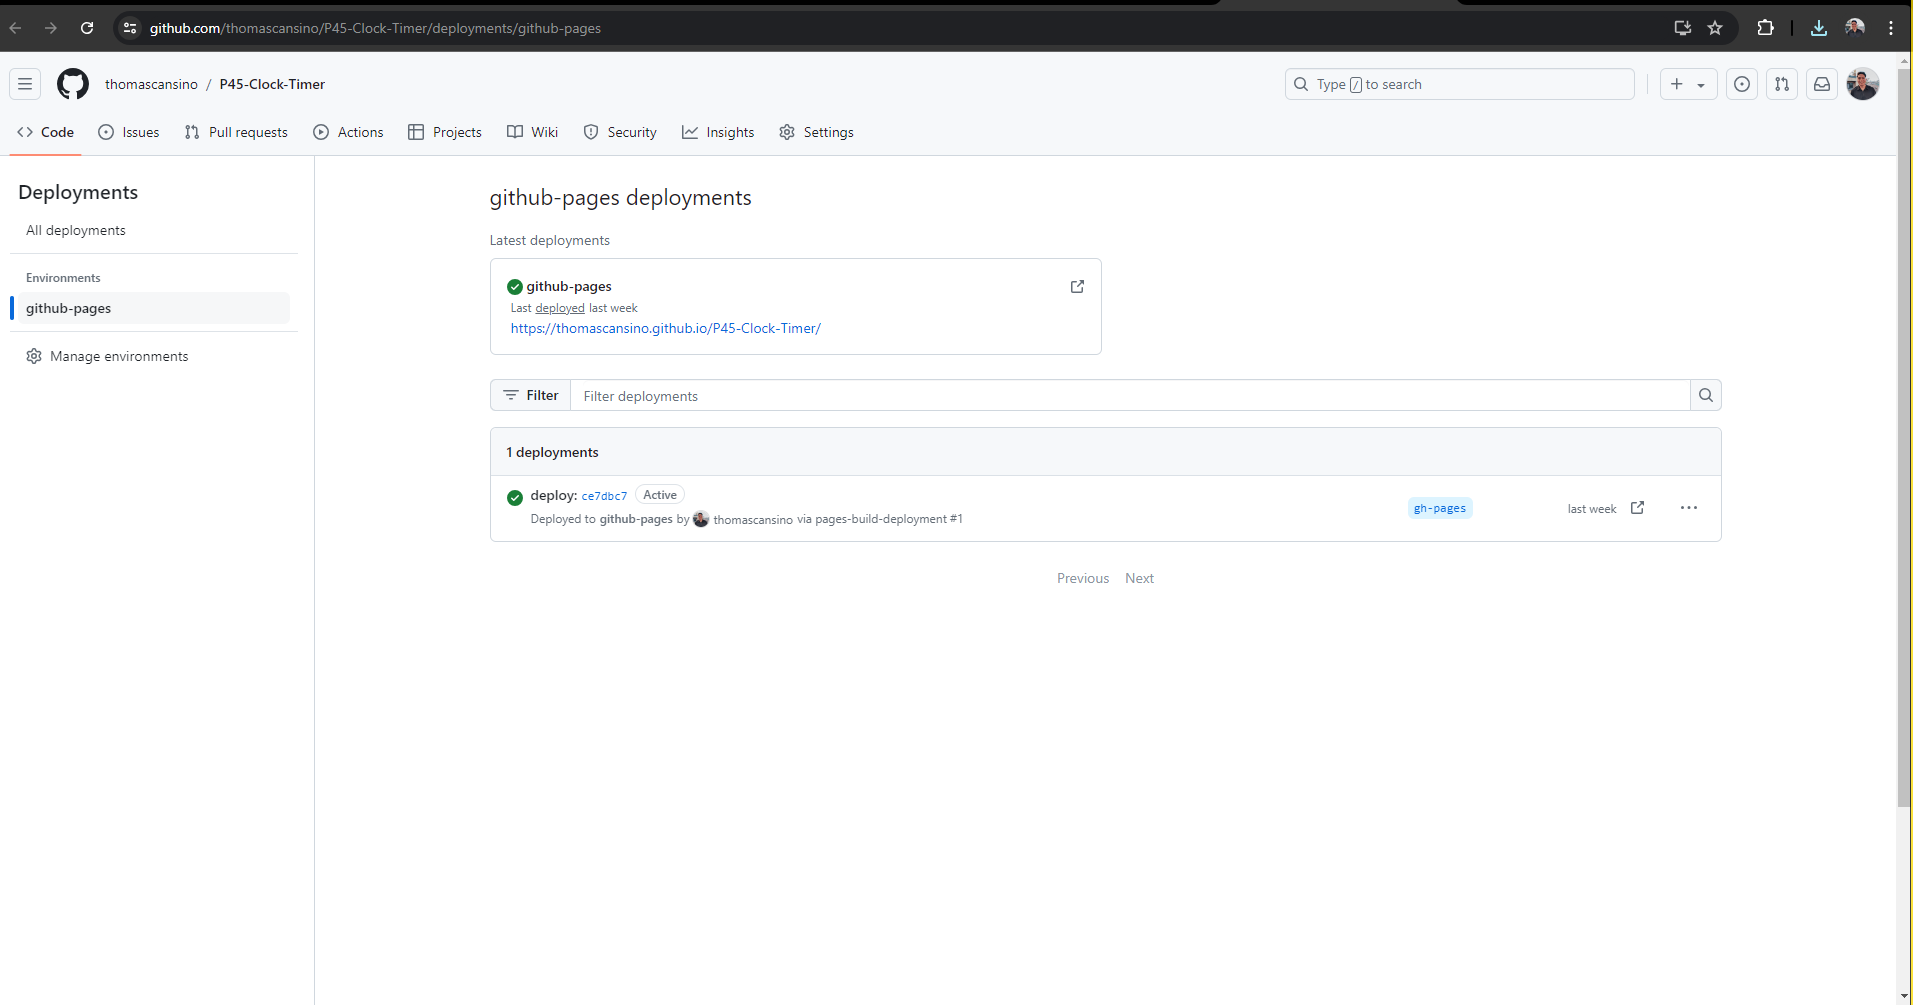Screen dimensions: 1913x1005
Task: Open the thomascansino owner link
Action: coord(151,84)
